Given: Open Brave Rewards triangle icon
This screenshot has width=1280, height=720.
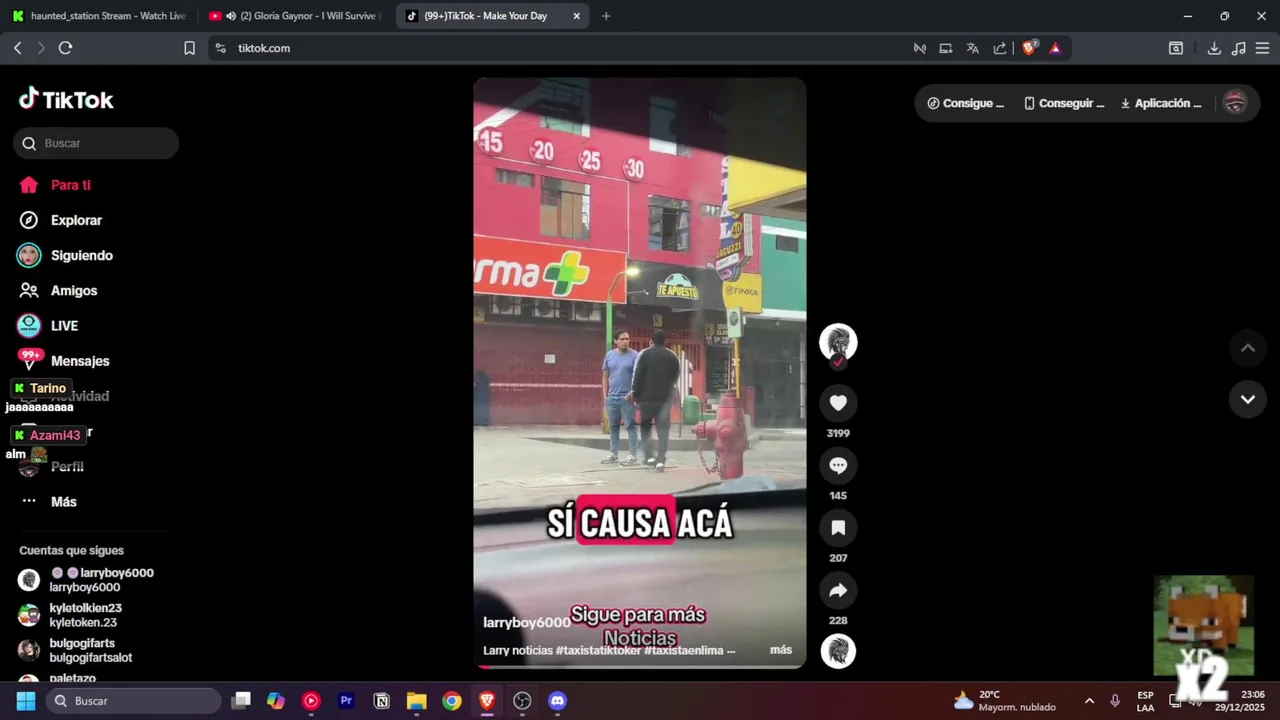Looking at the screenshot, I should (1055, 48).
